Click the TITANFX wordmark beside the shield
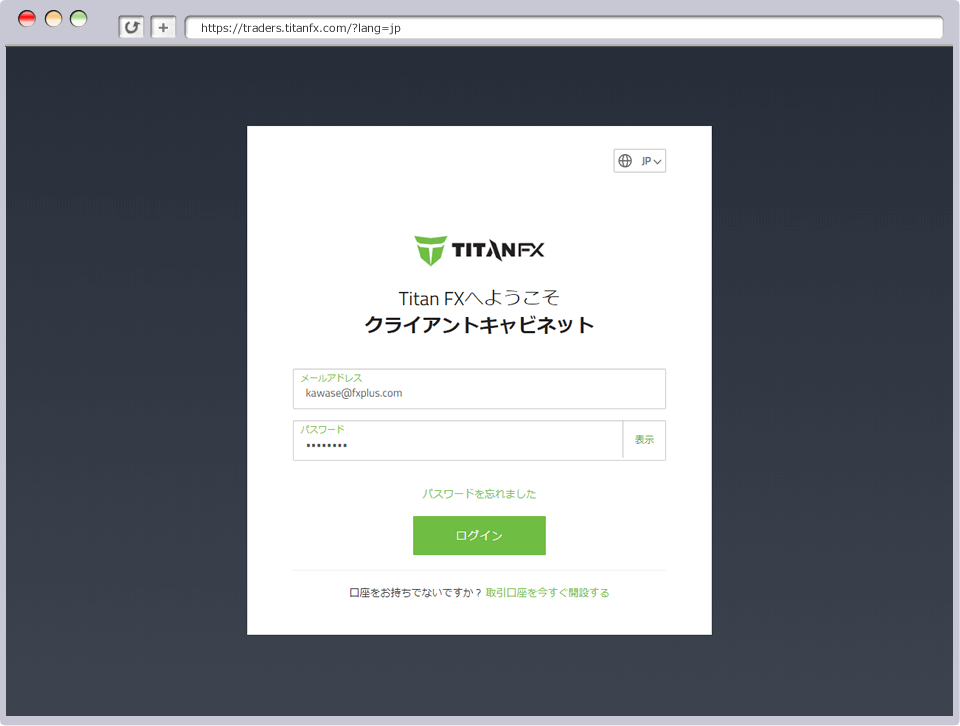The width and height of the screenshot is (960, 726). pos(496,250)
